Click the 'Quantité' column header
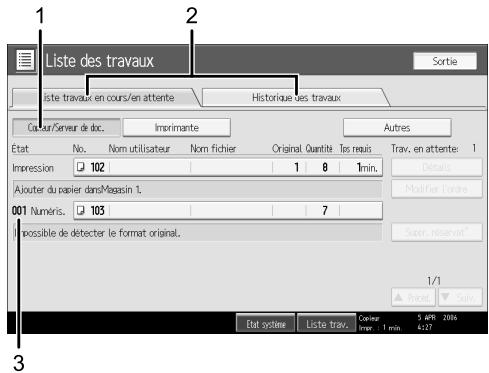 pos(319,149)
